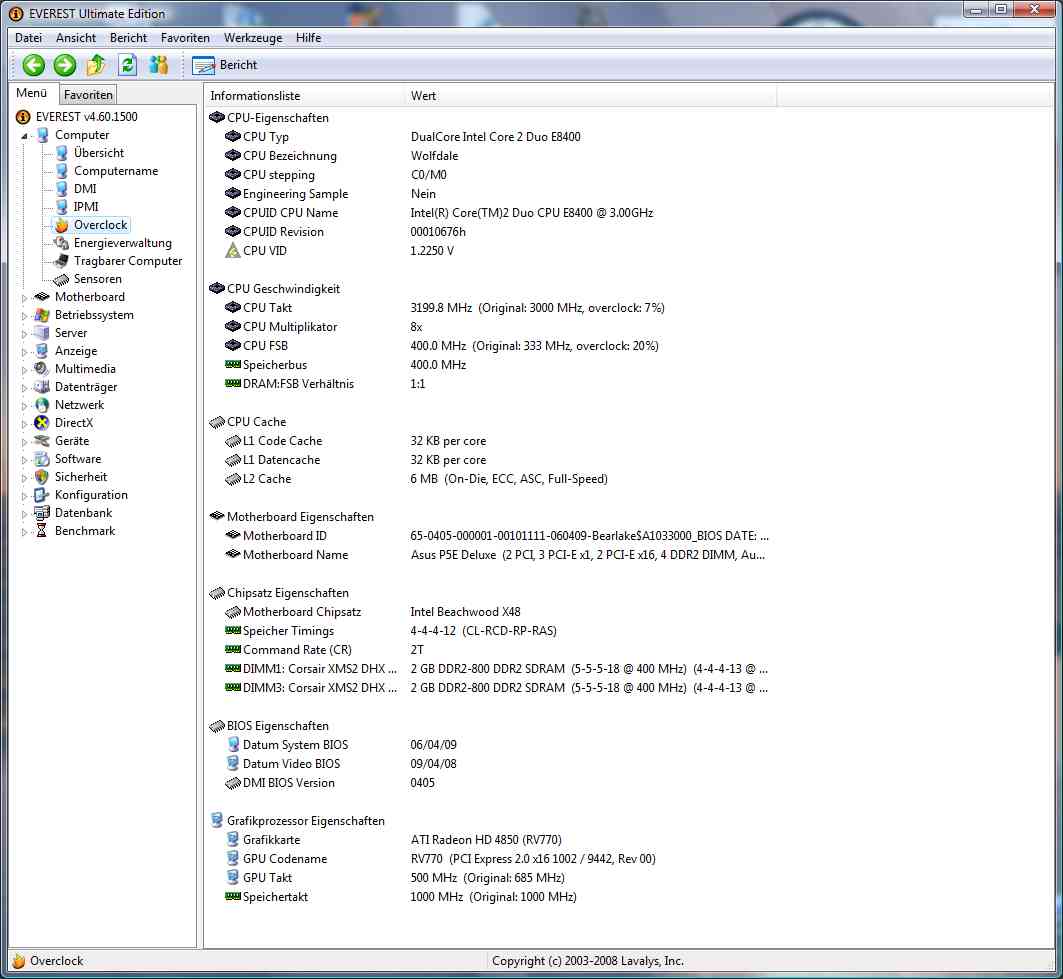The image size is (1063, 979).
Task: Click the DMI icon in tree
Action: point(62,188)
